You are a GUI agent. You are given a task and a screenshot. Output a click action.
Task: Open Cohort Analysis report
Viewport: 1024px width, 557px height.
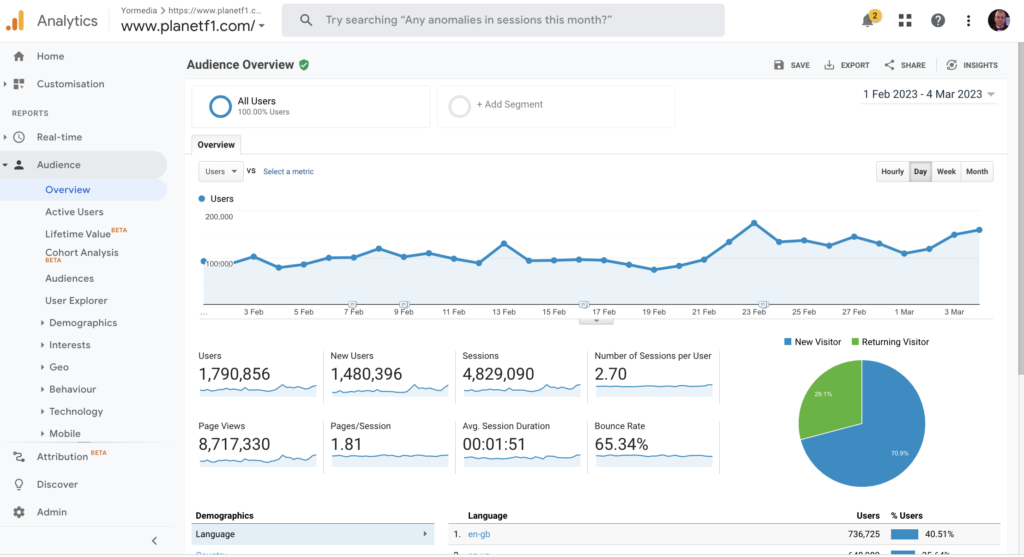click(82, 253)
